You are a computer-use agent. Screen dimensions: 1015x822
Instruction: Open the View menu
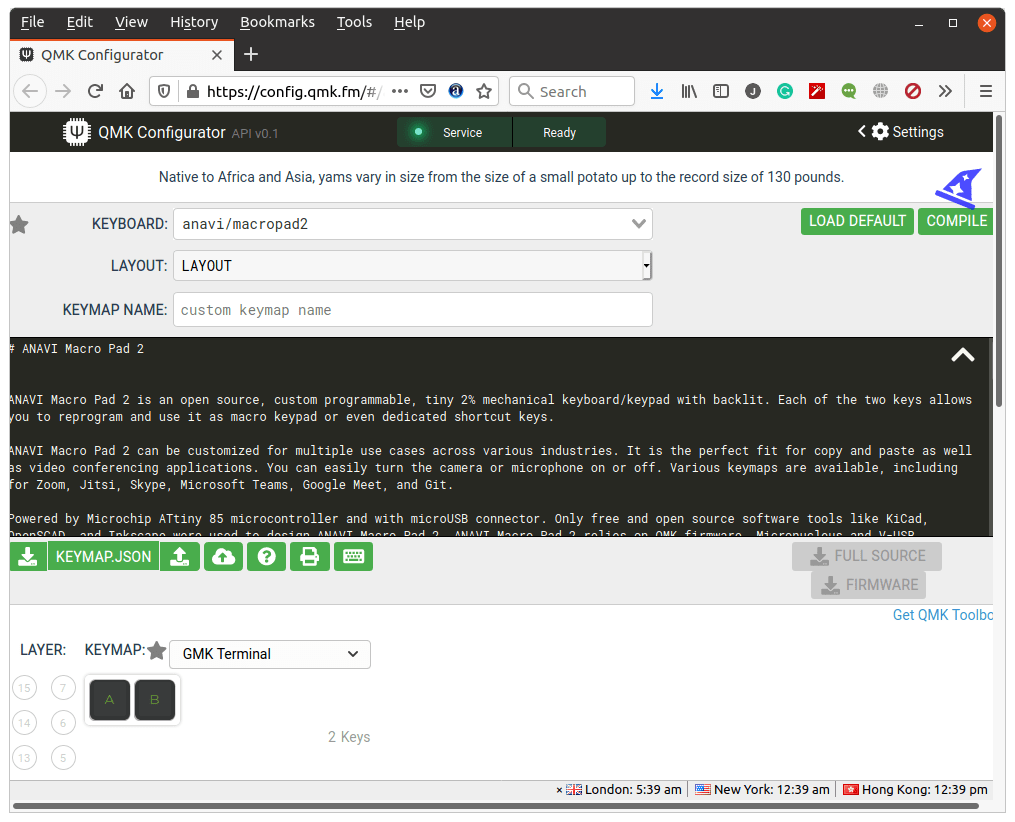pyautogui.click(x=131, y=22)
